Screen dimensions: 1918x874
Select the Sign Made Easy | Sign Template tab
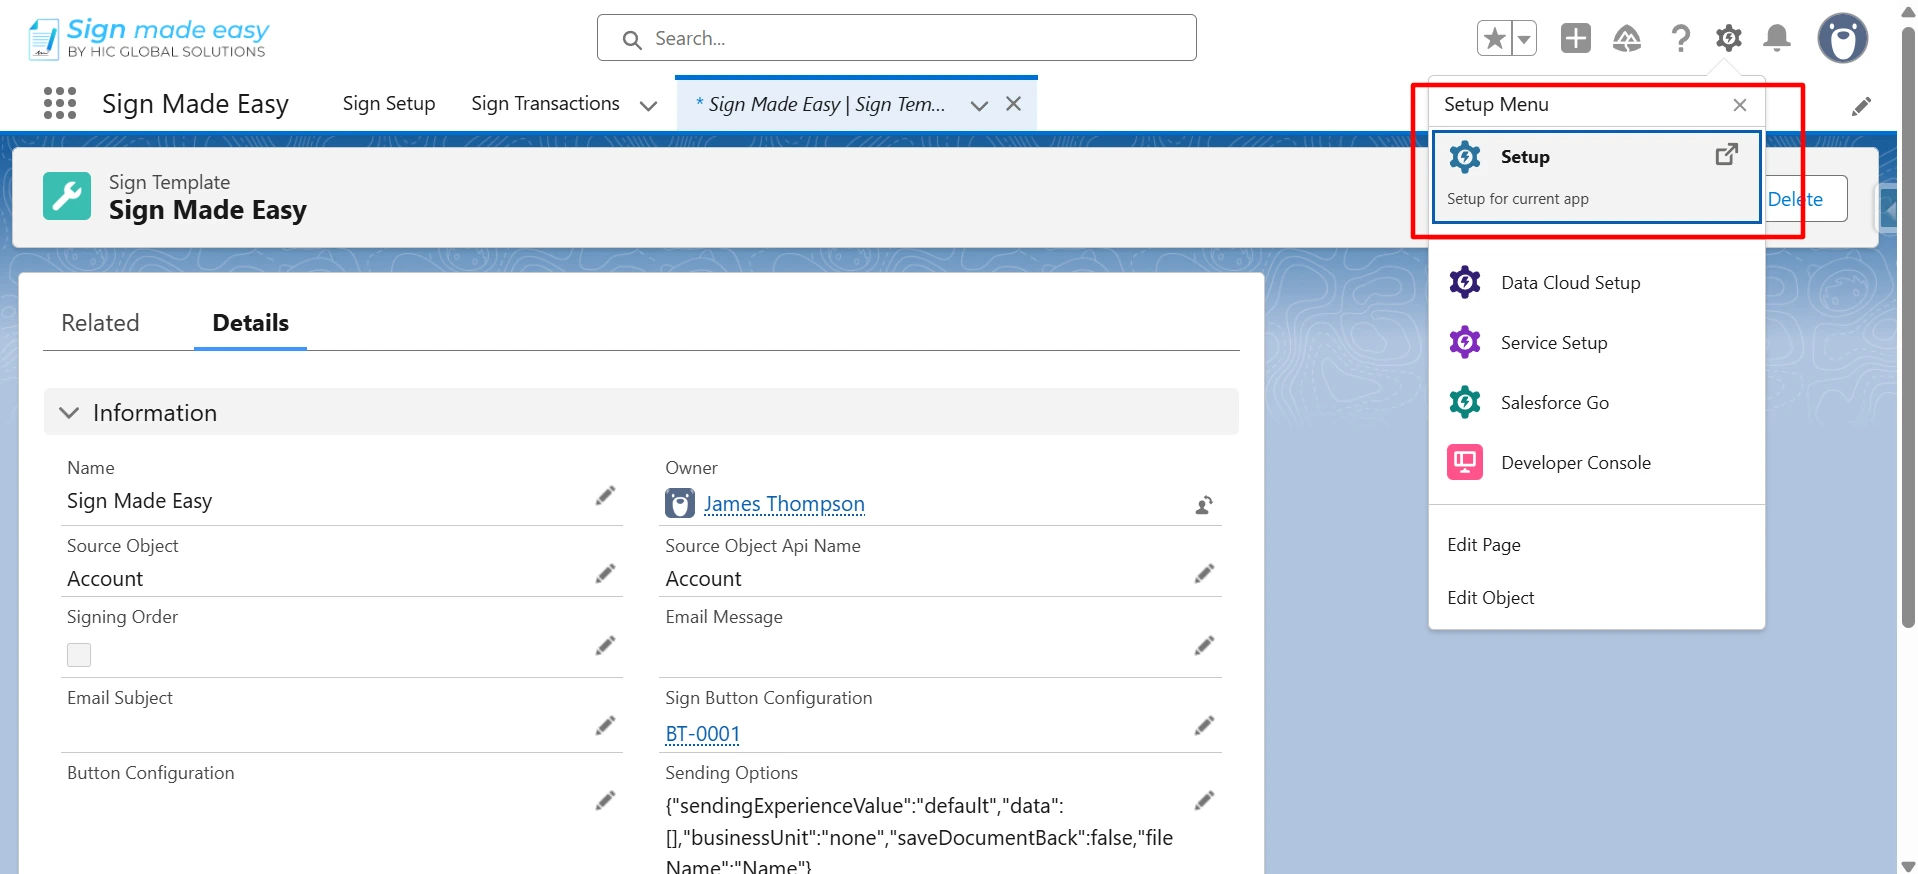[x=821, y=104]
